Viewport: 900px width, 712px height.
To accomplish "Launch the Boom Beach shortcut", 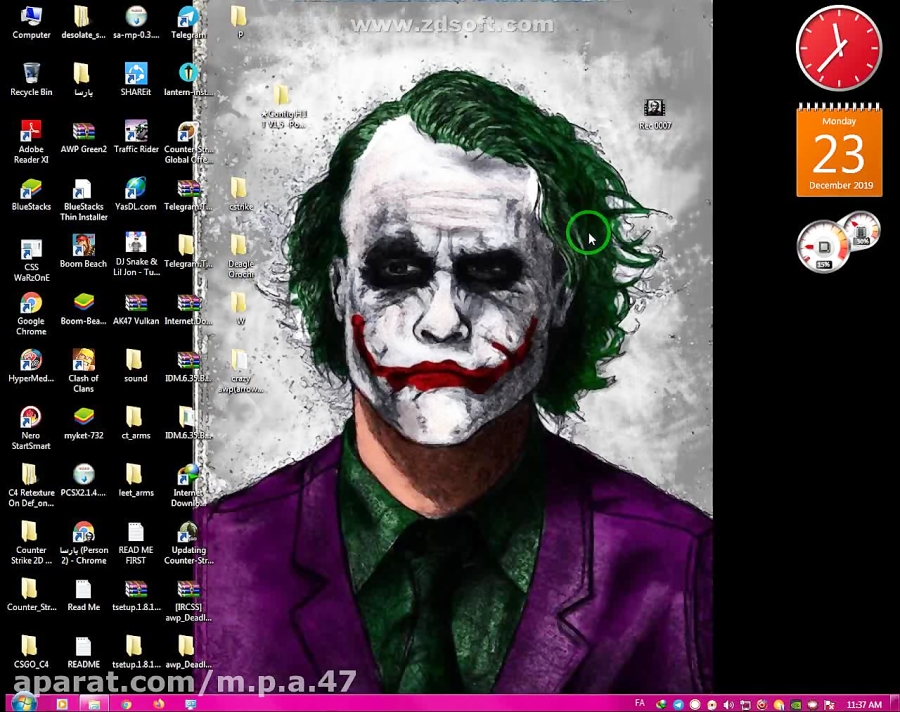I will click(x=84, y=251).
